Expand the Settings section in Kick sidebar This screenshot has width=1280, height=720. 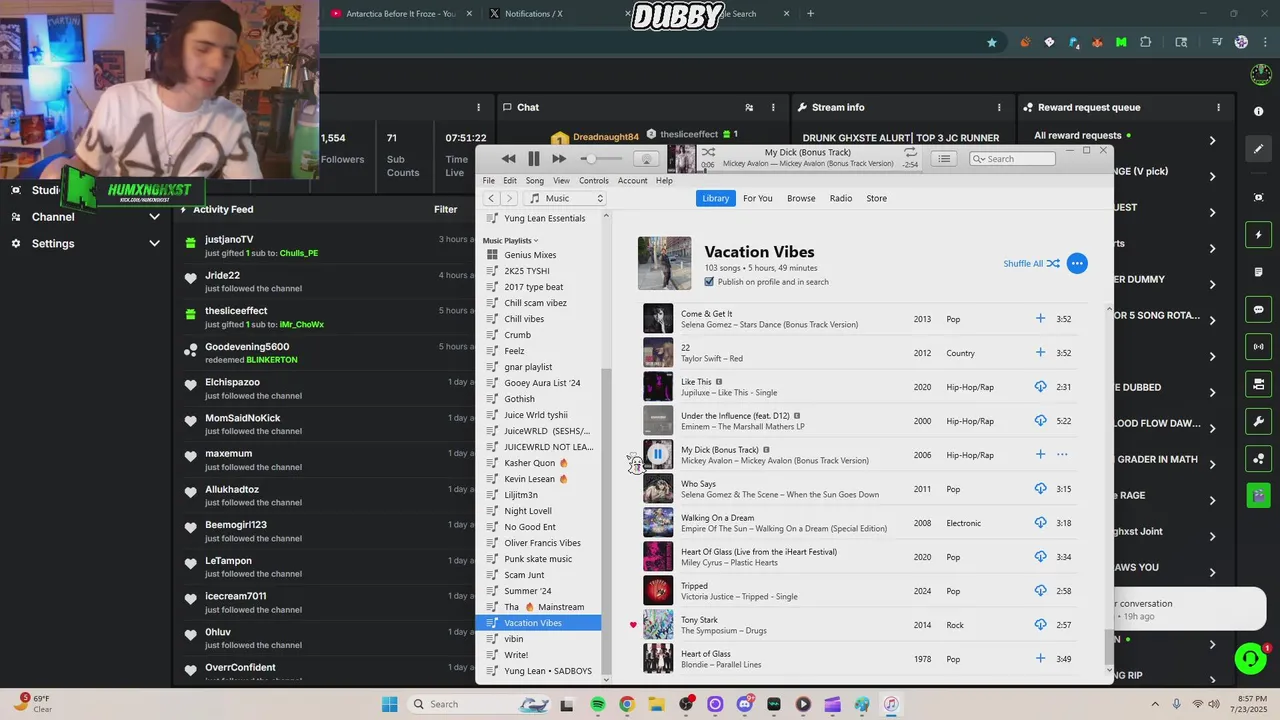click(x=154, y=243)
